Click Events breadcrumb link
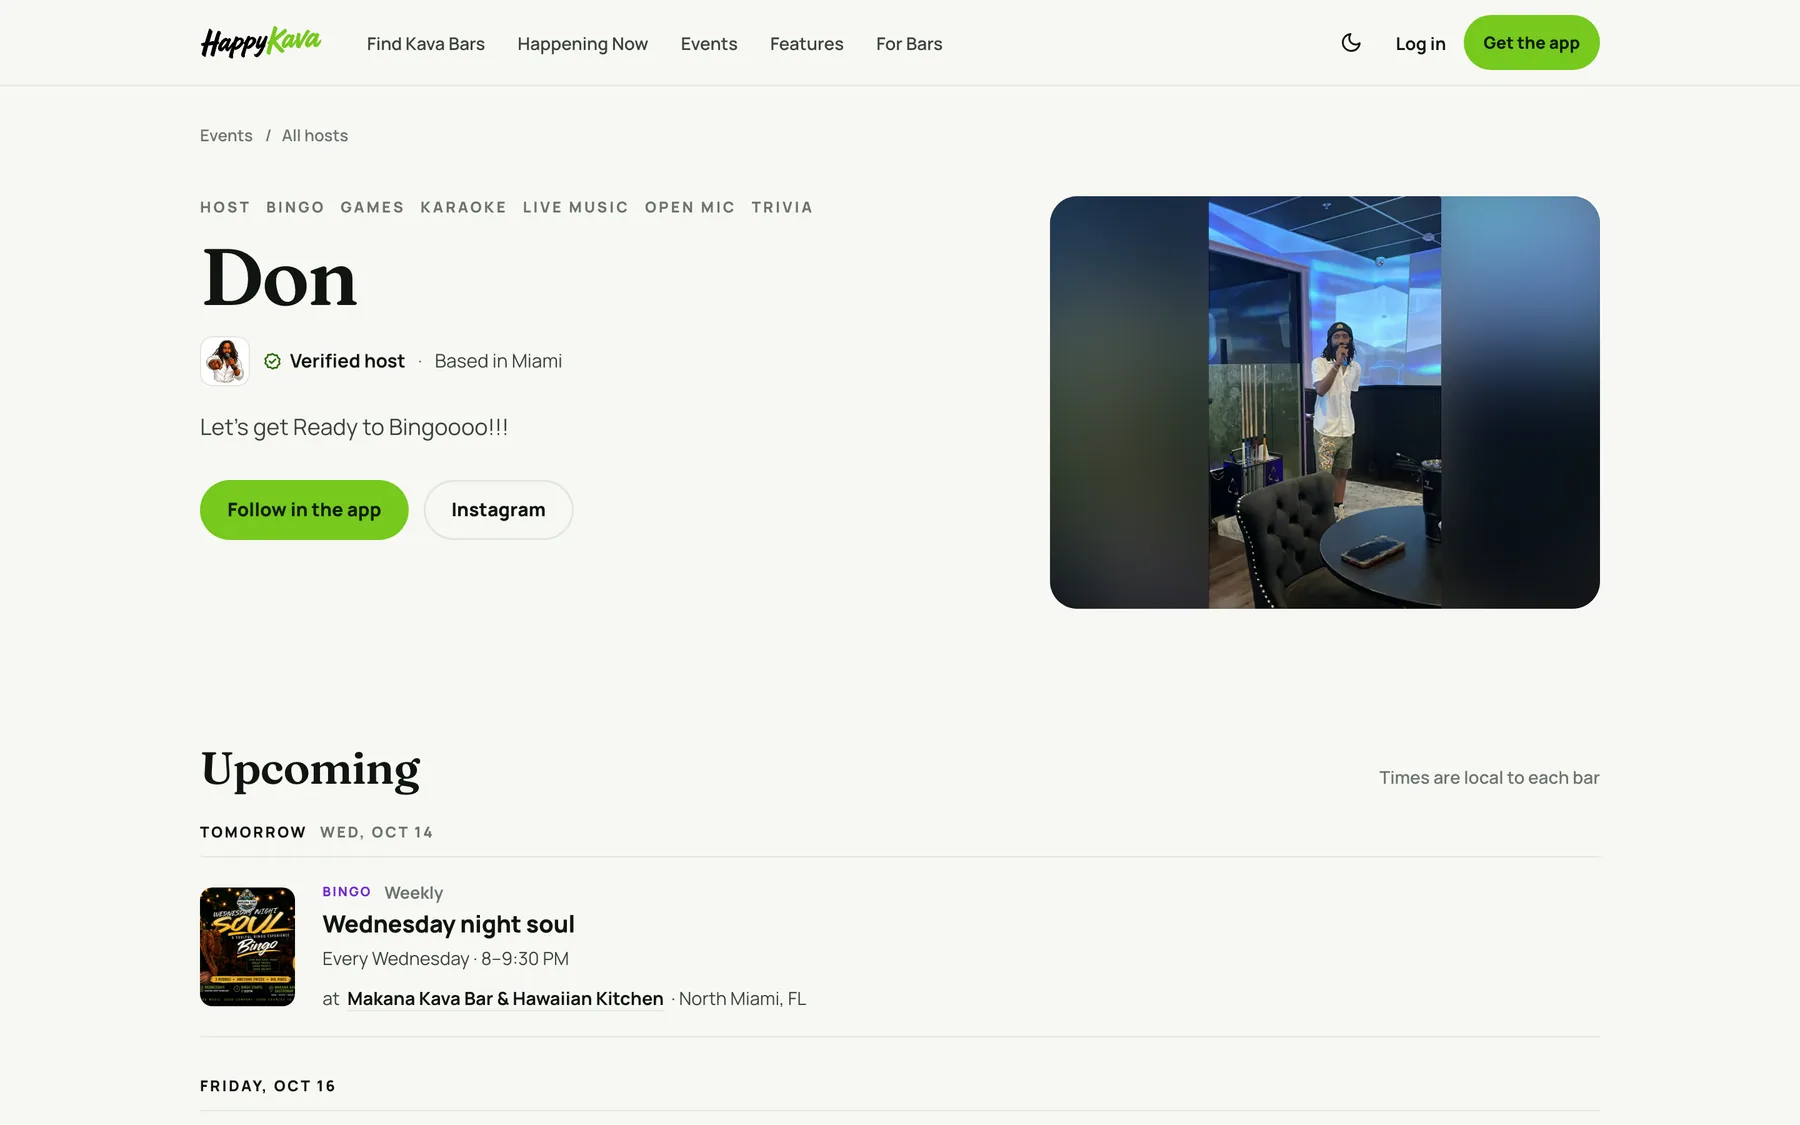The width and height of the screenshot is (1800, 1125). 226,136
